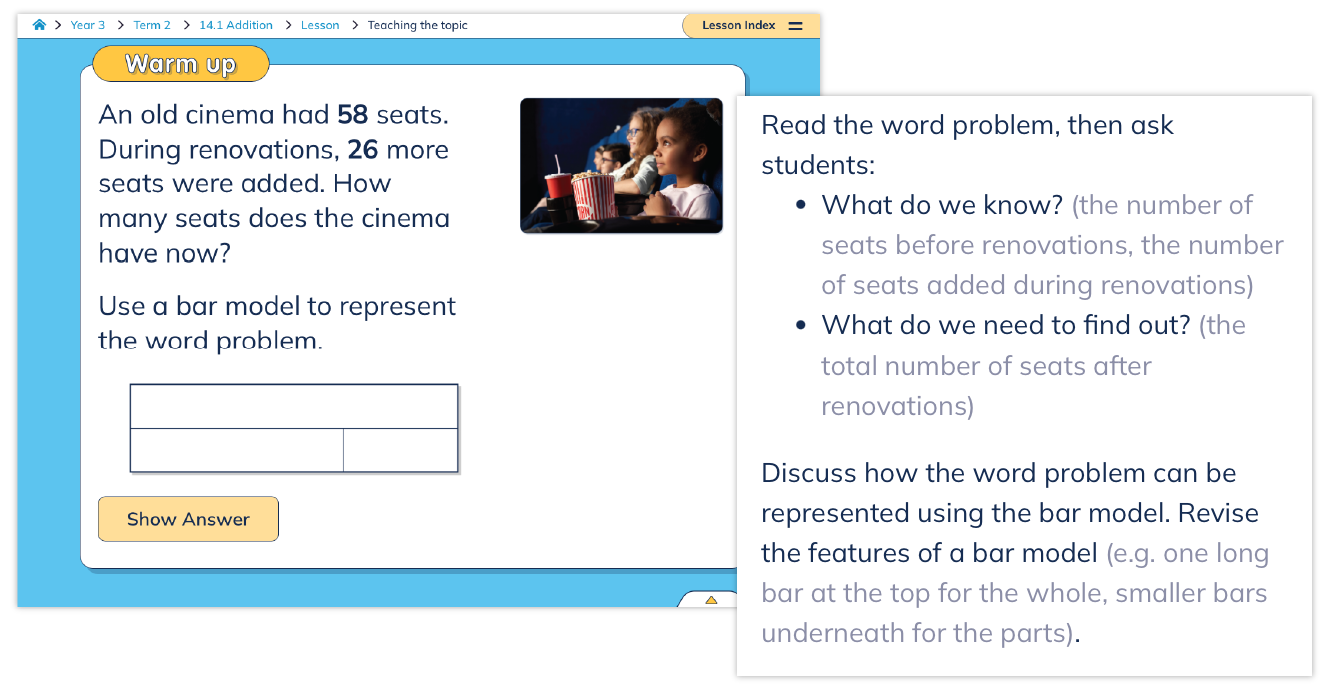
Task: Click the chevron before Term 2 breadcrumb
Action: click(x=119, y=25)
